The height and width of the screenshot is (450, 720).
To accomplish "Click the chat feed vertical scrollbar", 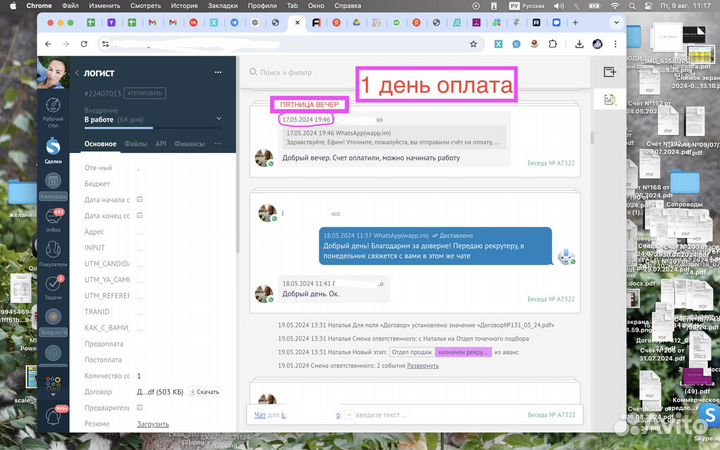I will click(592, 137).
